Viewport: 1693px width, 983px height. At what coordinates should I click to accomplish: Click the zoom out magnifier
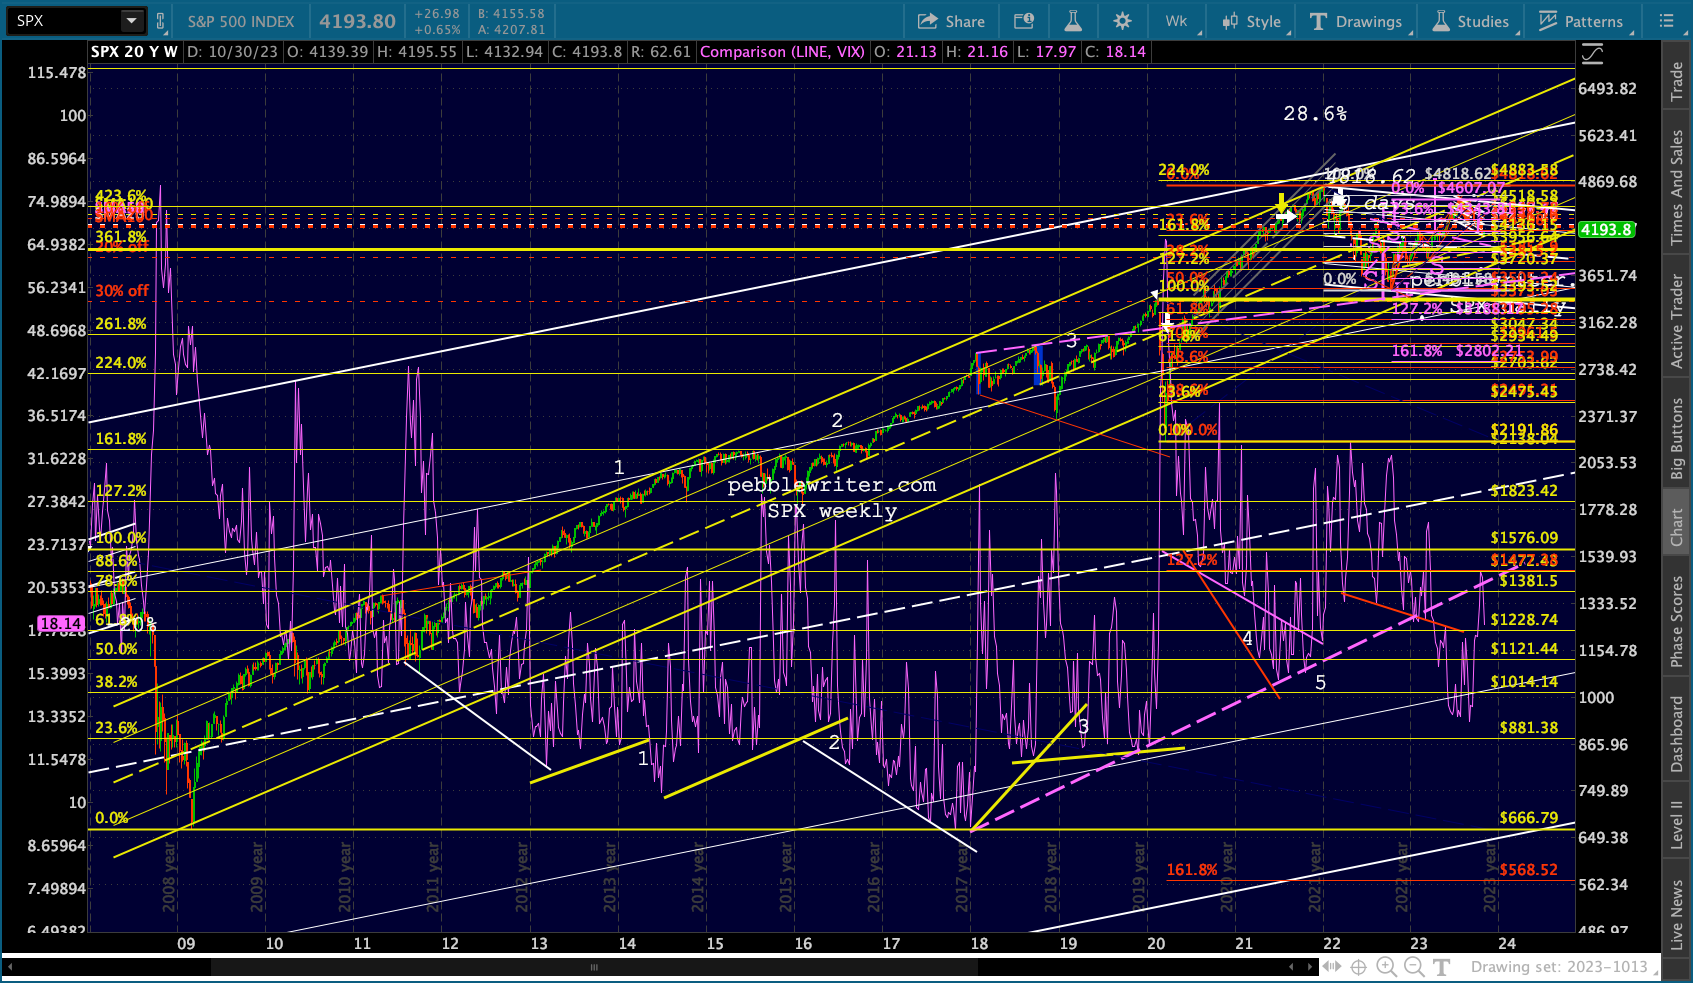(x=1414, y=966)
